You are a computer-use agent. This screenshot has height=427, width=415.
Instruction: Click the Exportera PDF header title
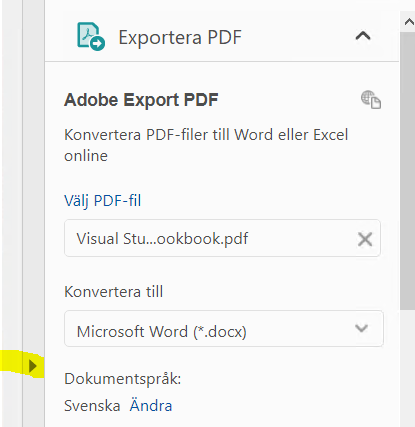[x=180, y=37]
